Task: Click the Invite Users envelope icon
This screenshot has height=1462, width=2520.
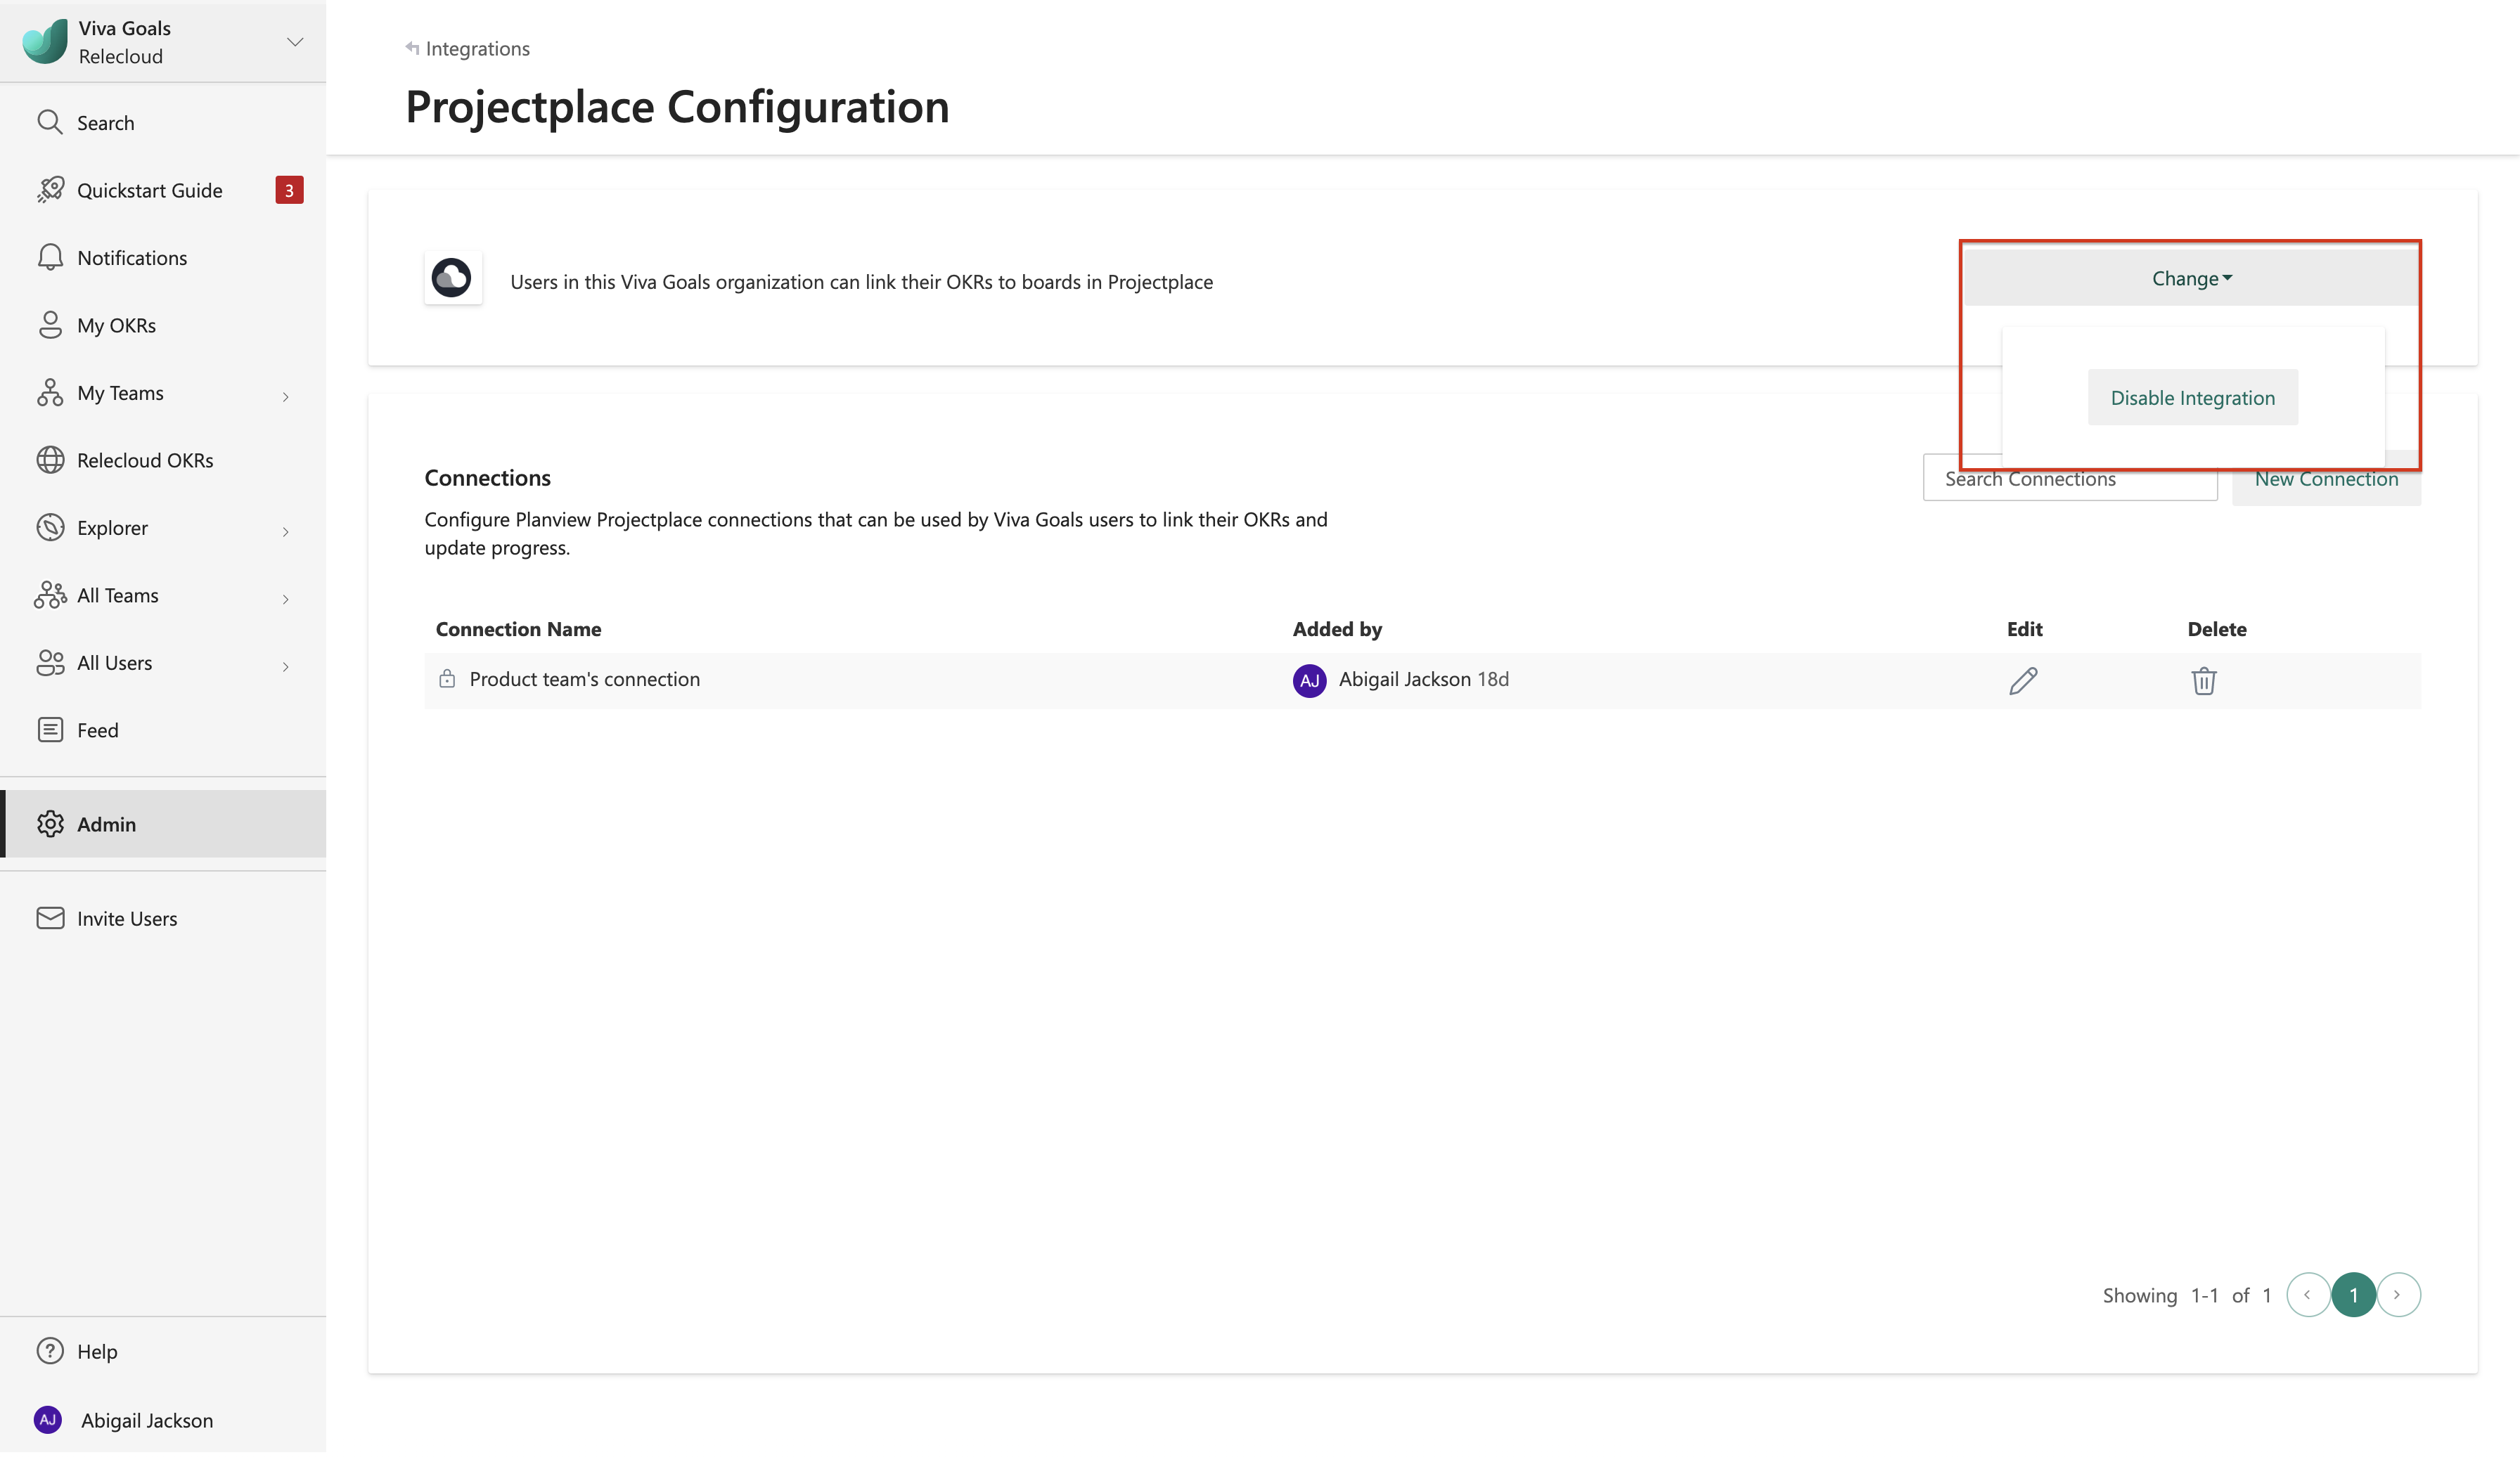Action: pos(50,918)
